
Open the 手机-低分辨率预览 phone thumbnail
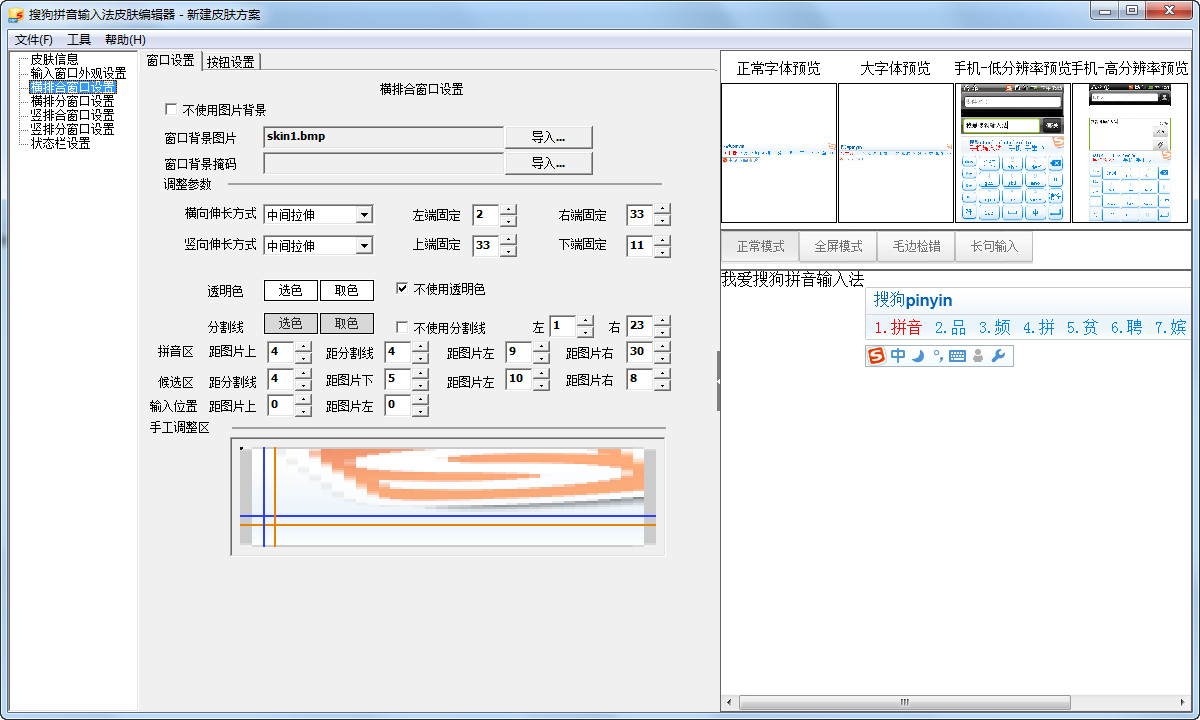pyautogui.click(x=1012, y=153)
